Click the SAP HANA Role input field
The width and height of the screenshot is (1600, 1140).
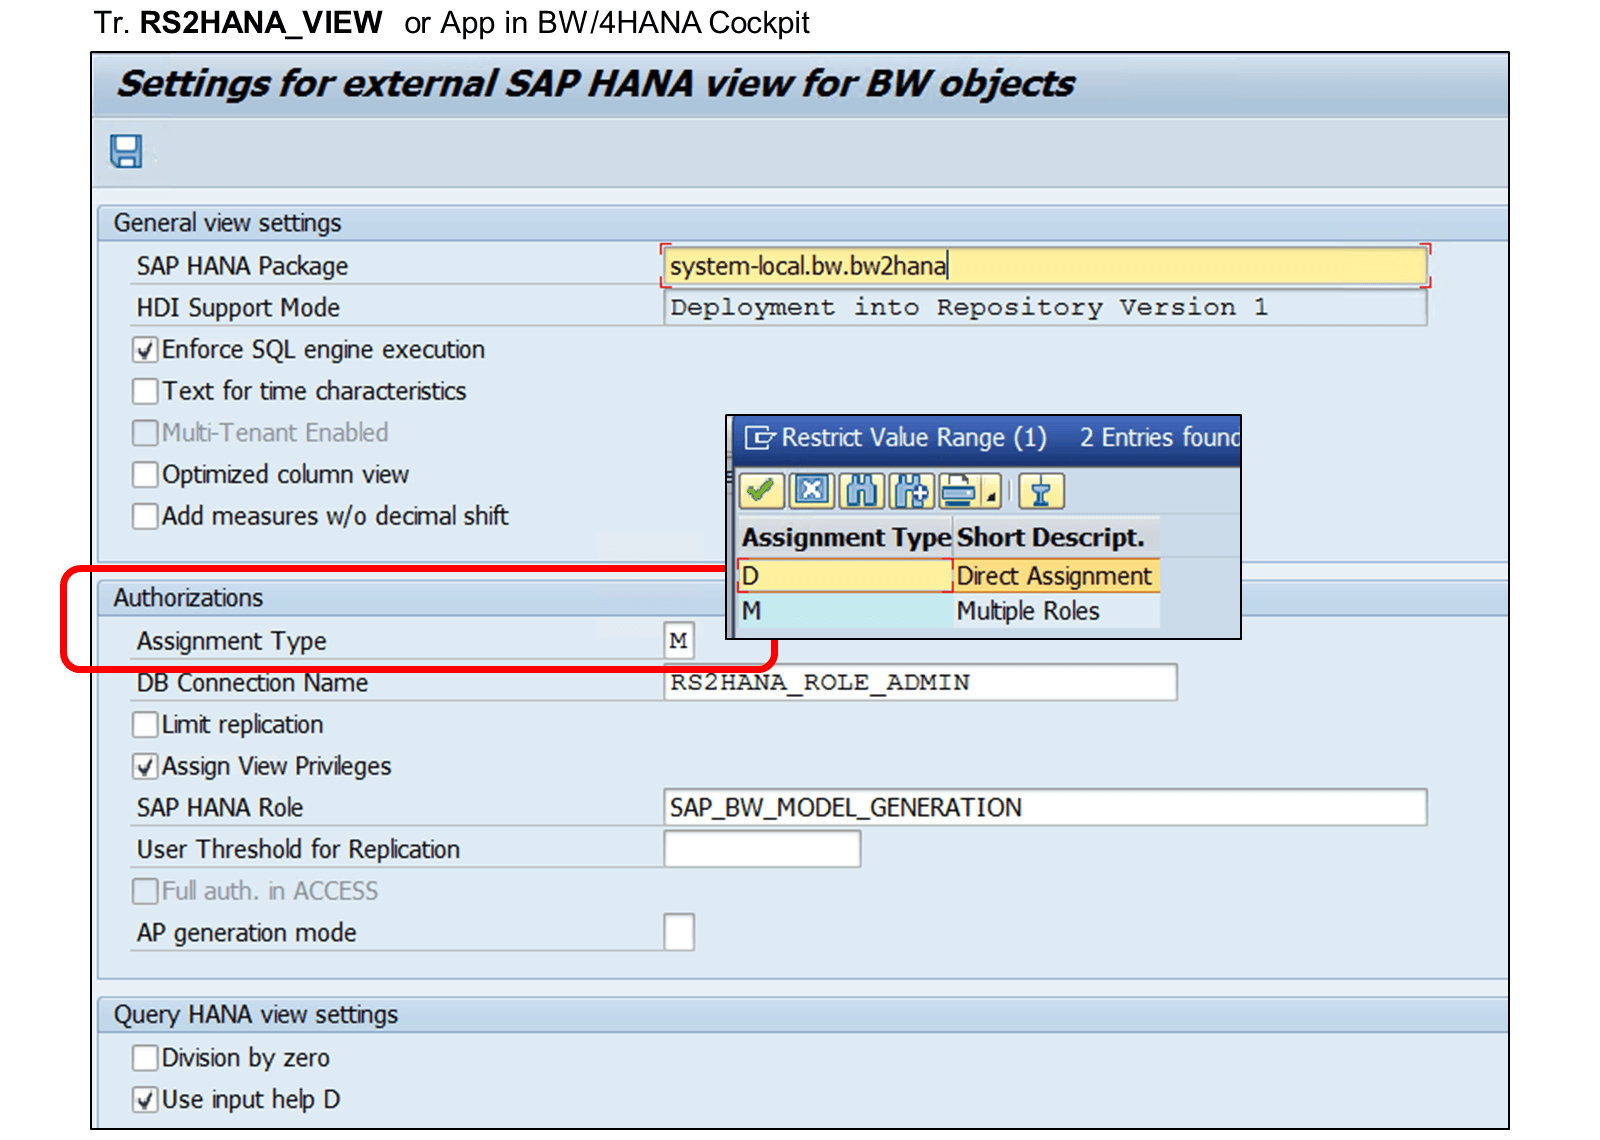(x=1045, y=807)
